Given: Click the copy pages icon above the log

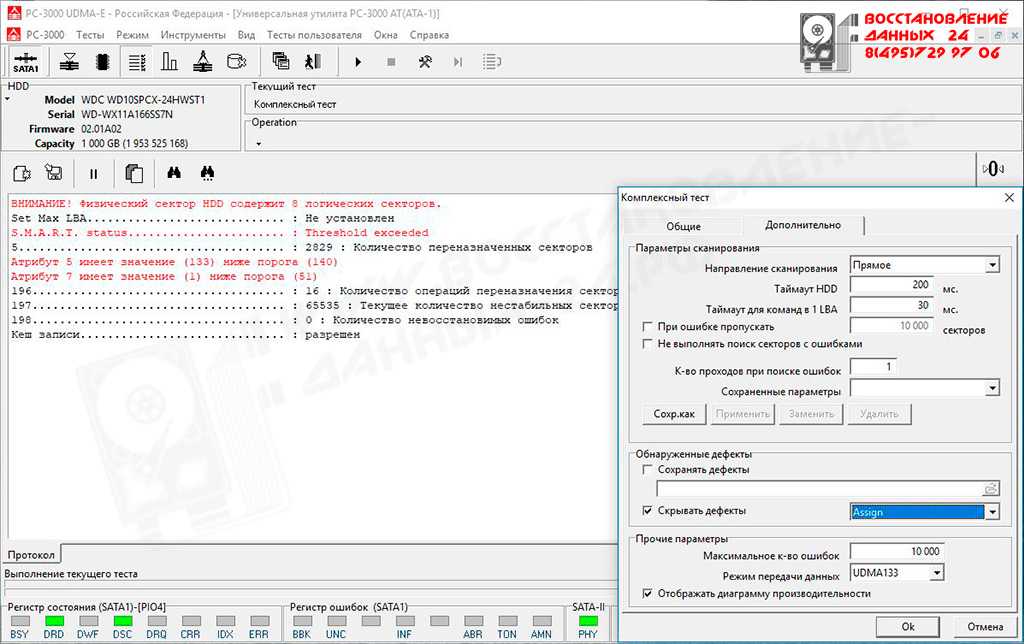Looking at the screenshot, I should point(133,173).
